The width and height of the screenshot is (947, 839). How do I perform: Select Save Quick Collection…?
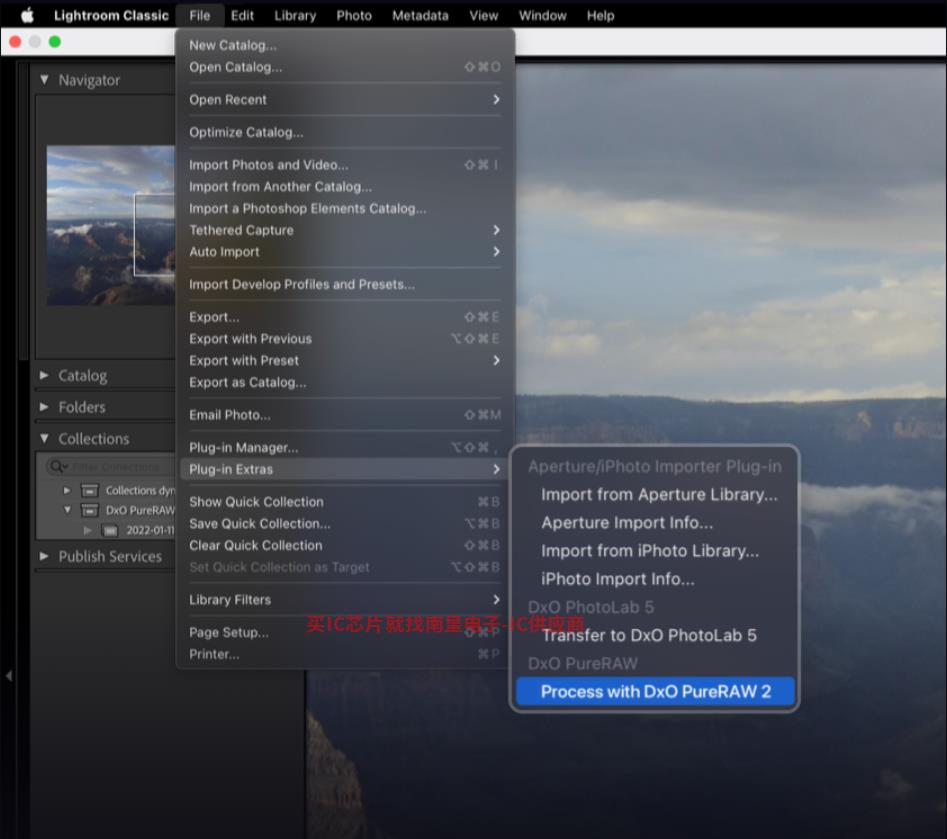tap(345, 524)
